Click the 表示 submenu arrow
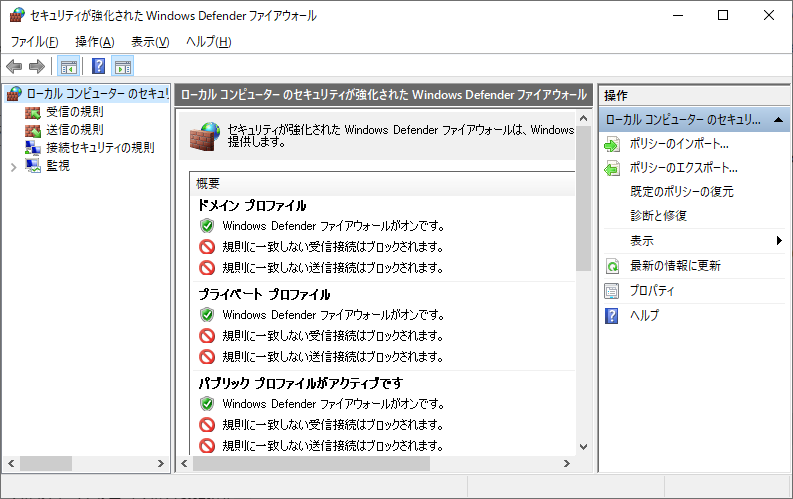 click(779, 241)
